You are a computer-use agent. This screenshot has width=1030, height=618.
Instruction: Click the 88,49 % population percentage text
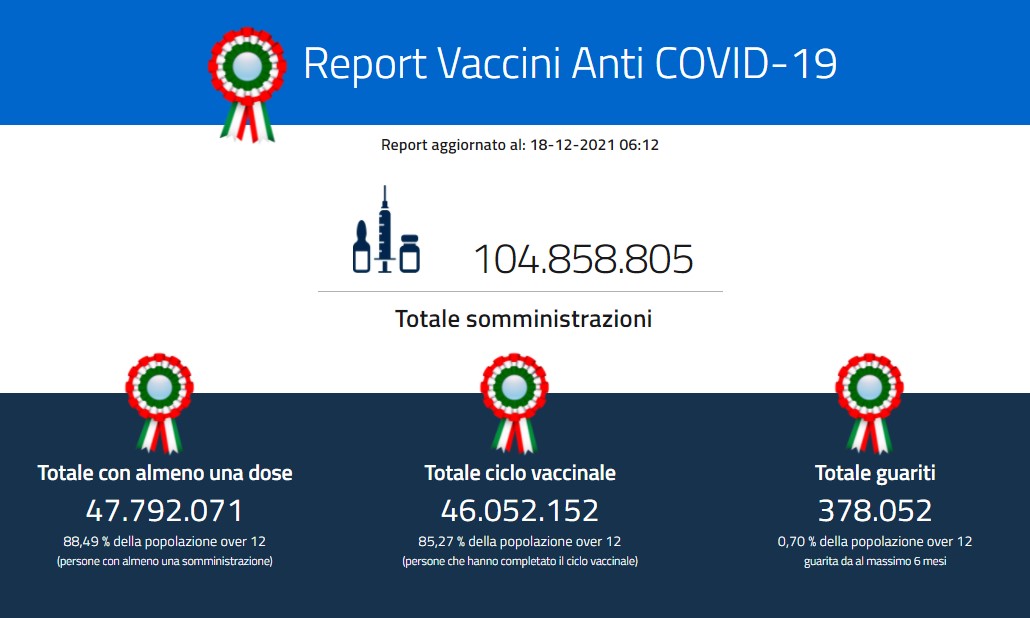(x=165, y=541)
